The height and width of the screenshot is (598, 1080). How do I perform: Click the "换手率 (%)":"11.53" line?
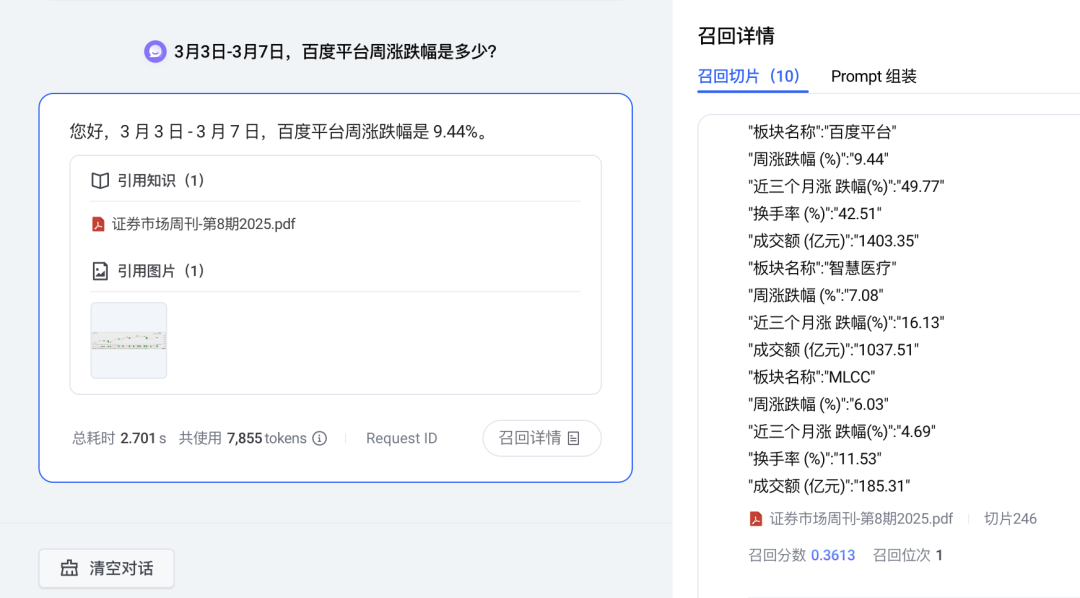(815, 458)
